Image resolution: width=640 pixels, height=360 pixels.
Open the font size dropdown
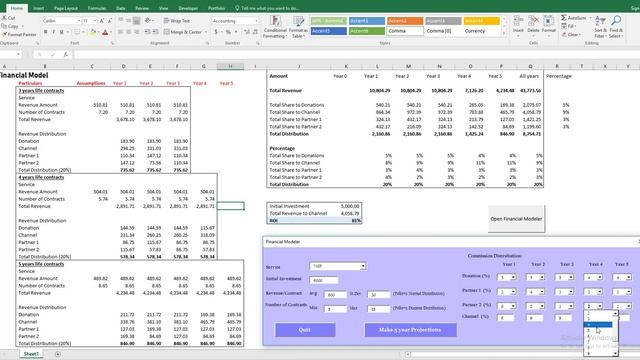tap(95, 20)
